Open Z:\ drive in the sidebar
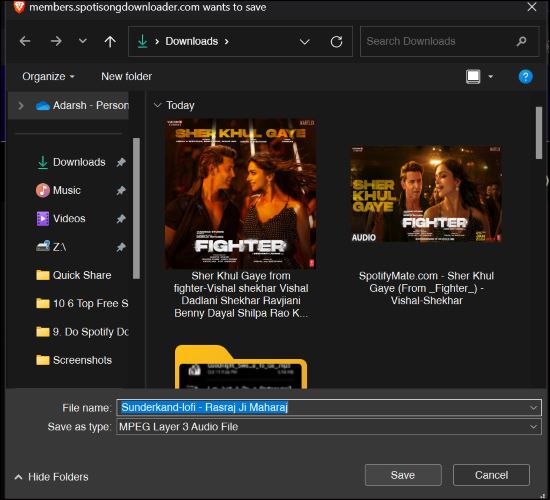This screenshot has width=550, height=500. 51,247
